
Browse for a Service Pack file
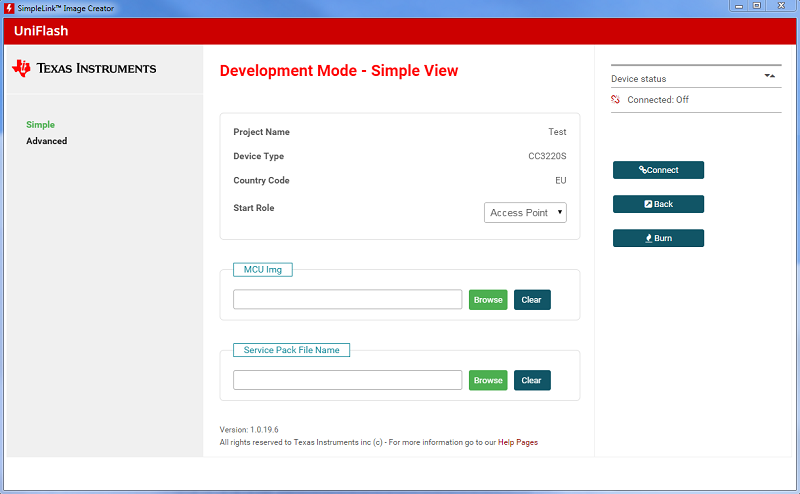click(488, 380)
